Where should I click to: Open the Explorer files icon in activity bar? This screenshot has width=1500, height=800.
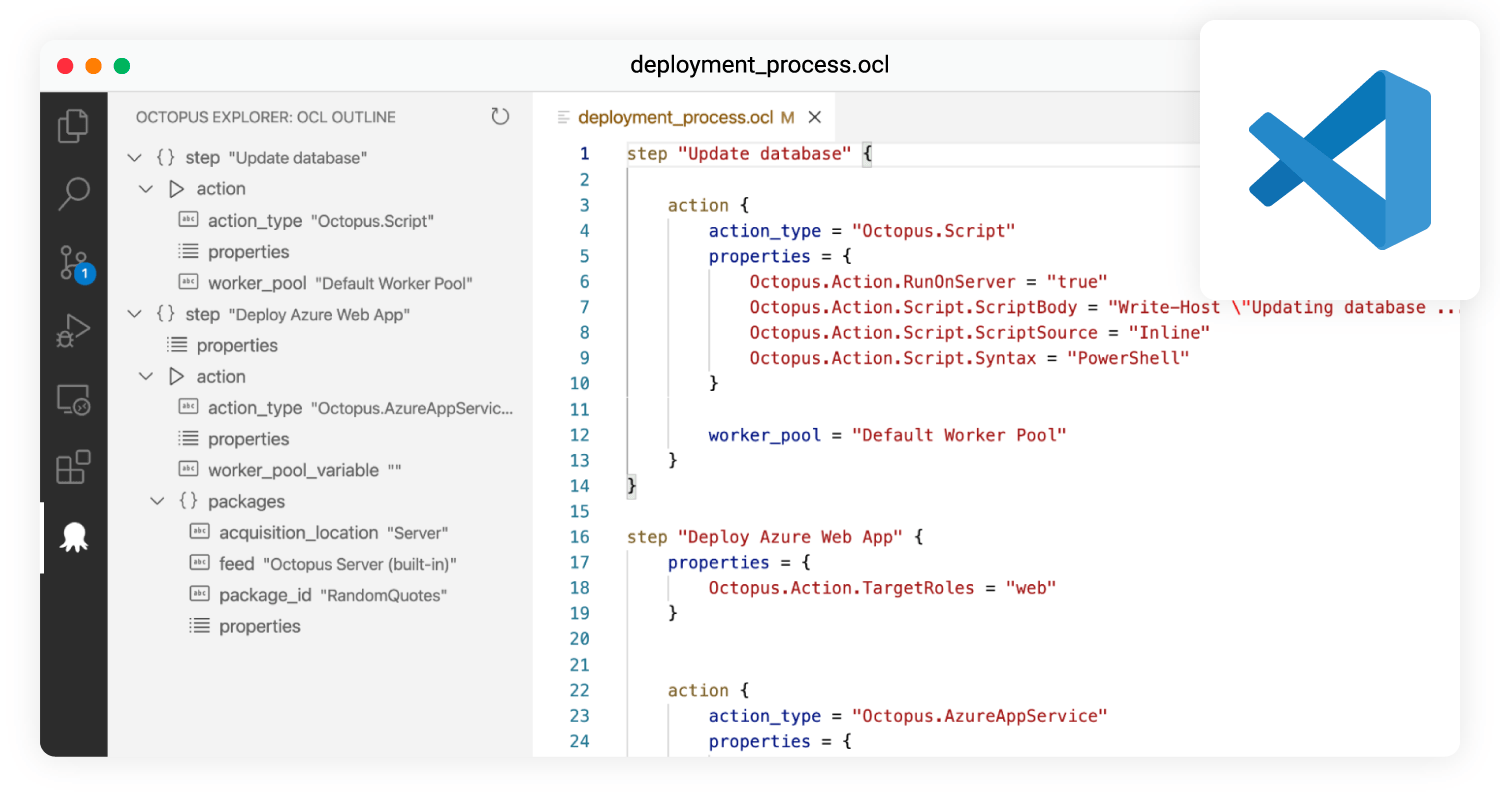73,125
